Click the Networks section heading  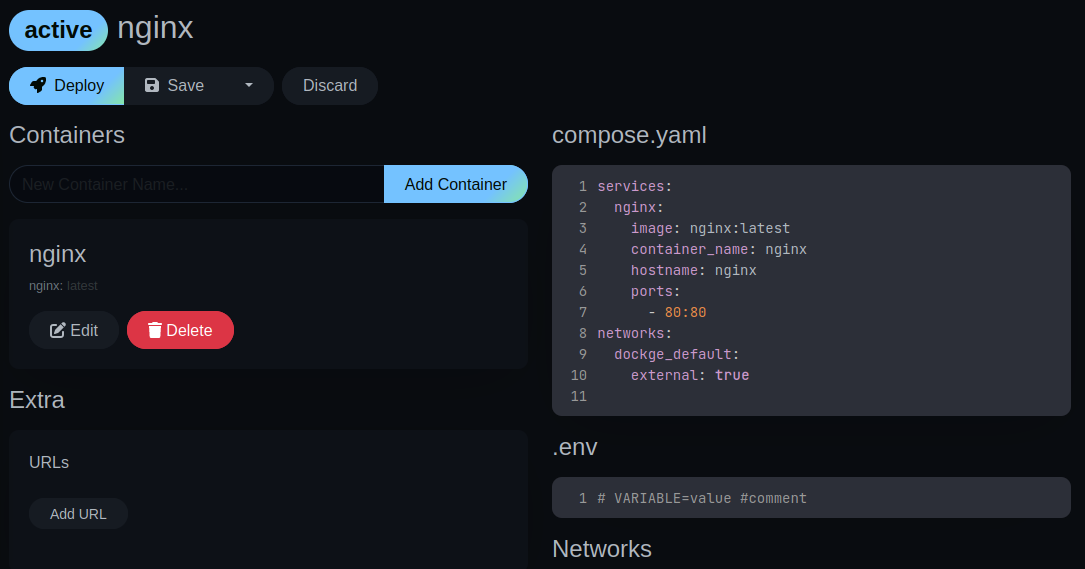tap(601, 549)
